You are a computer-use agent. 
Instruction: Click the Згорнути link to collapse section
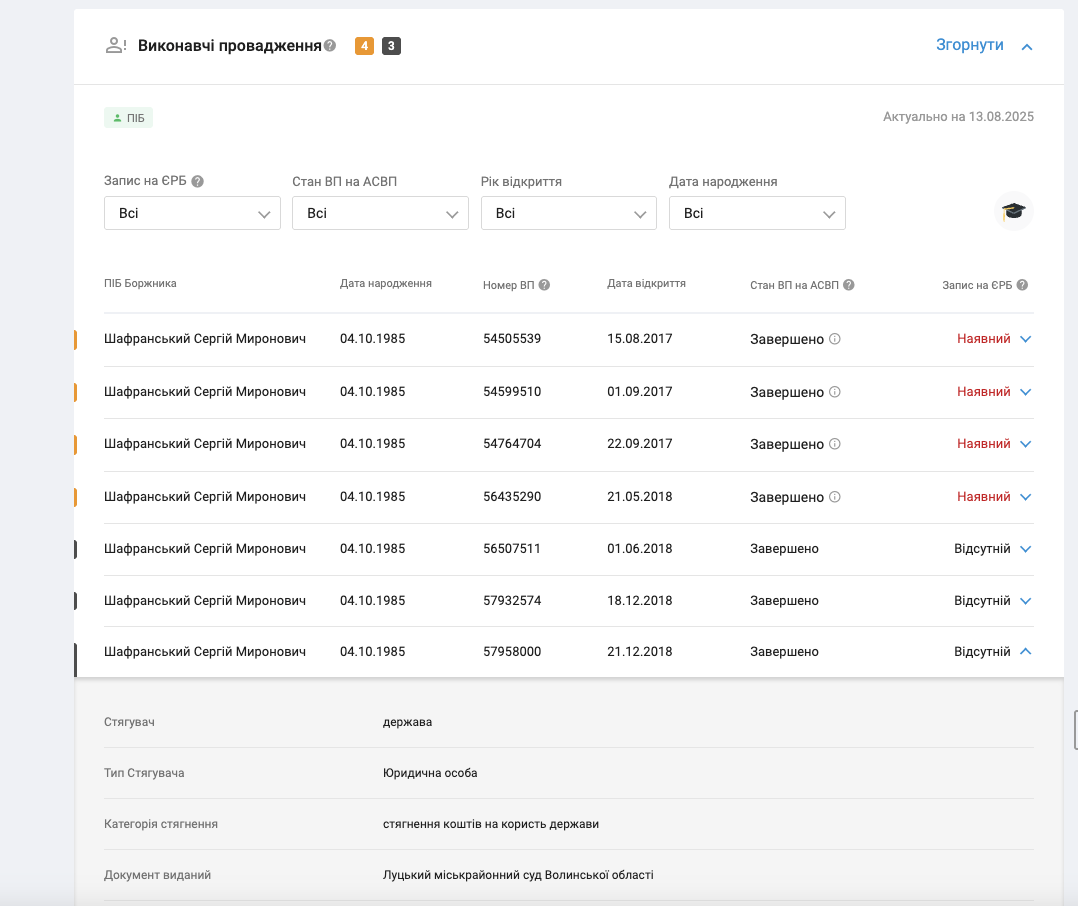point(969,45)
